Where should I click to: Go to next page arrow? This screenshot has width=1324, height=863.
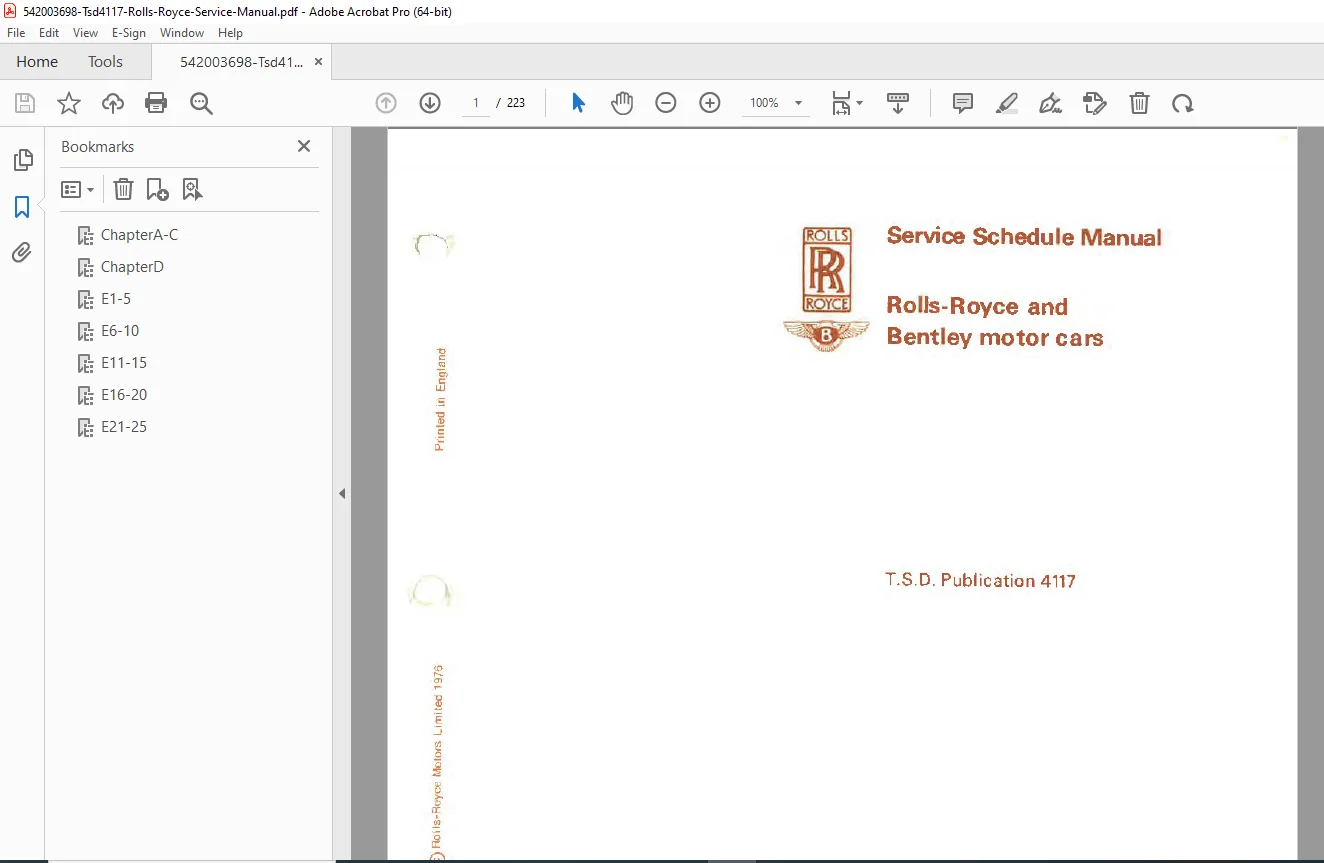(430, 103)
